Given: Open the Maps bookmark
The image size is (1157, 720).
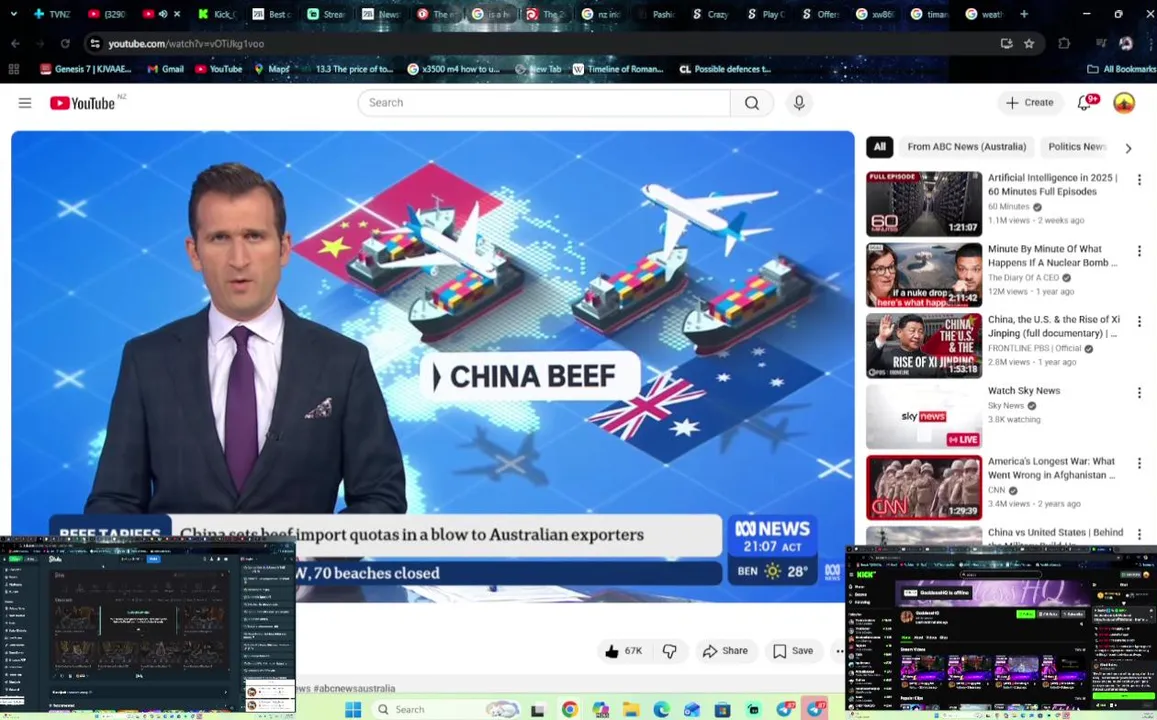Looking at the screenshot, I should [272, 69].
